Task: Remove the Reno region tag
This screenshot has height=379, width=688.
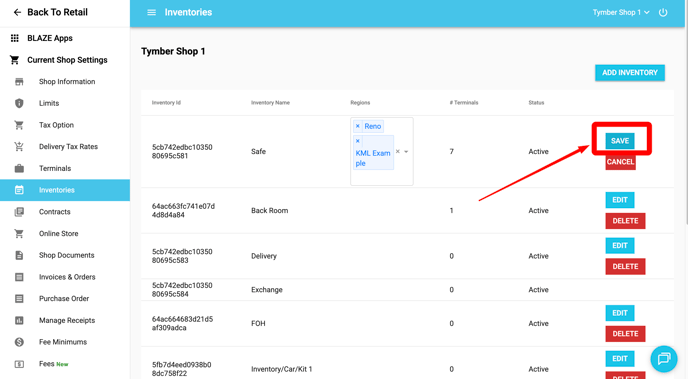Action: pos(358,126)
